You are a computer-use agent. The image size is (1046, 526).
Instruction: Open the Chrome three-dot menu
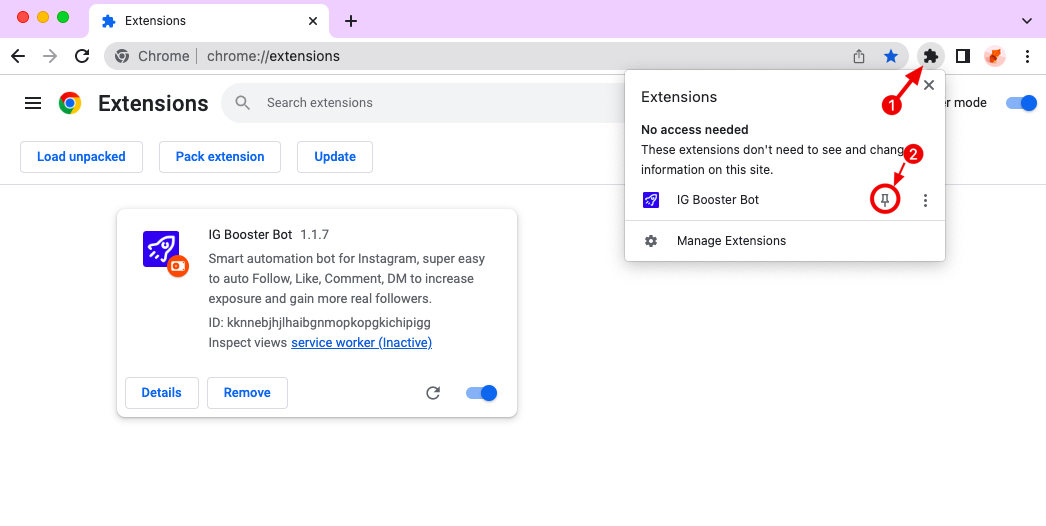pos(1027,56)
